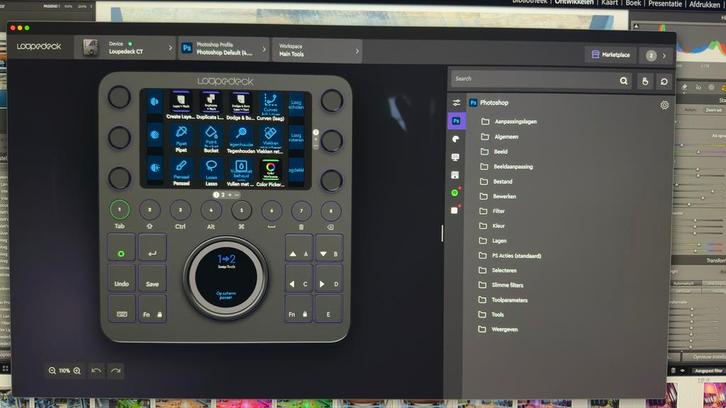Click the top-left dial knob
This screenshot has width=726, height=408.
[x=119, y=97]
